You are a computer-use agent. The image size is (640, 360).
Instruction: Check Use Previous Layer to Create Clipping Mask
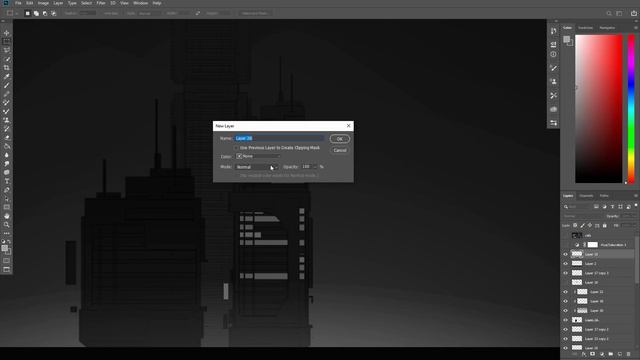(x=236, y=148)
